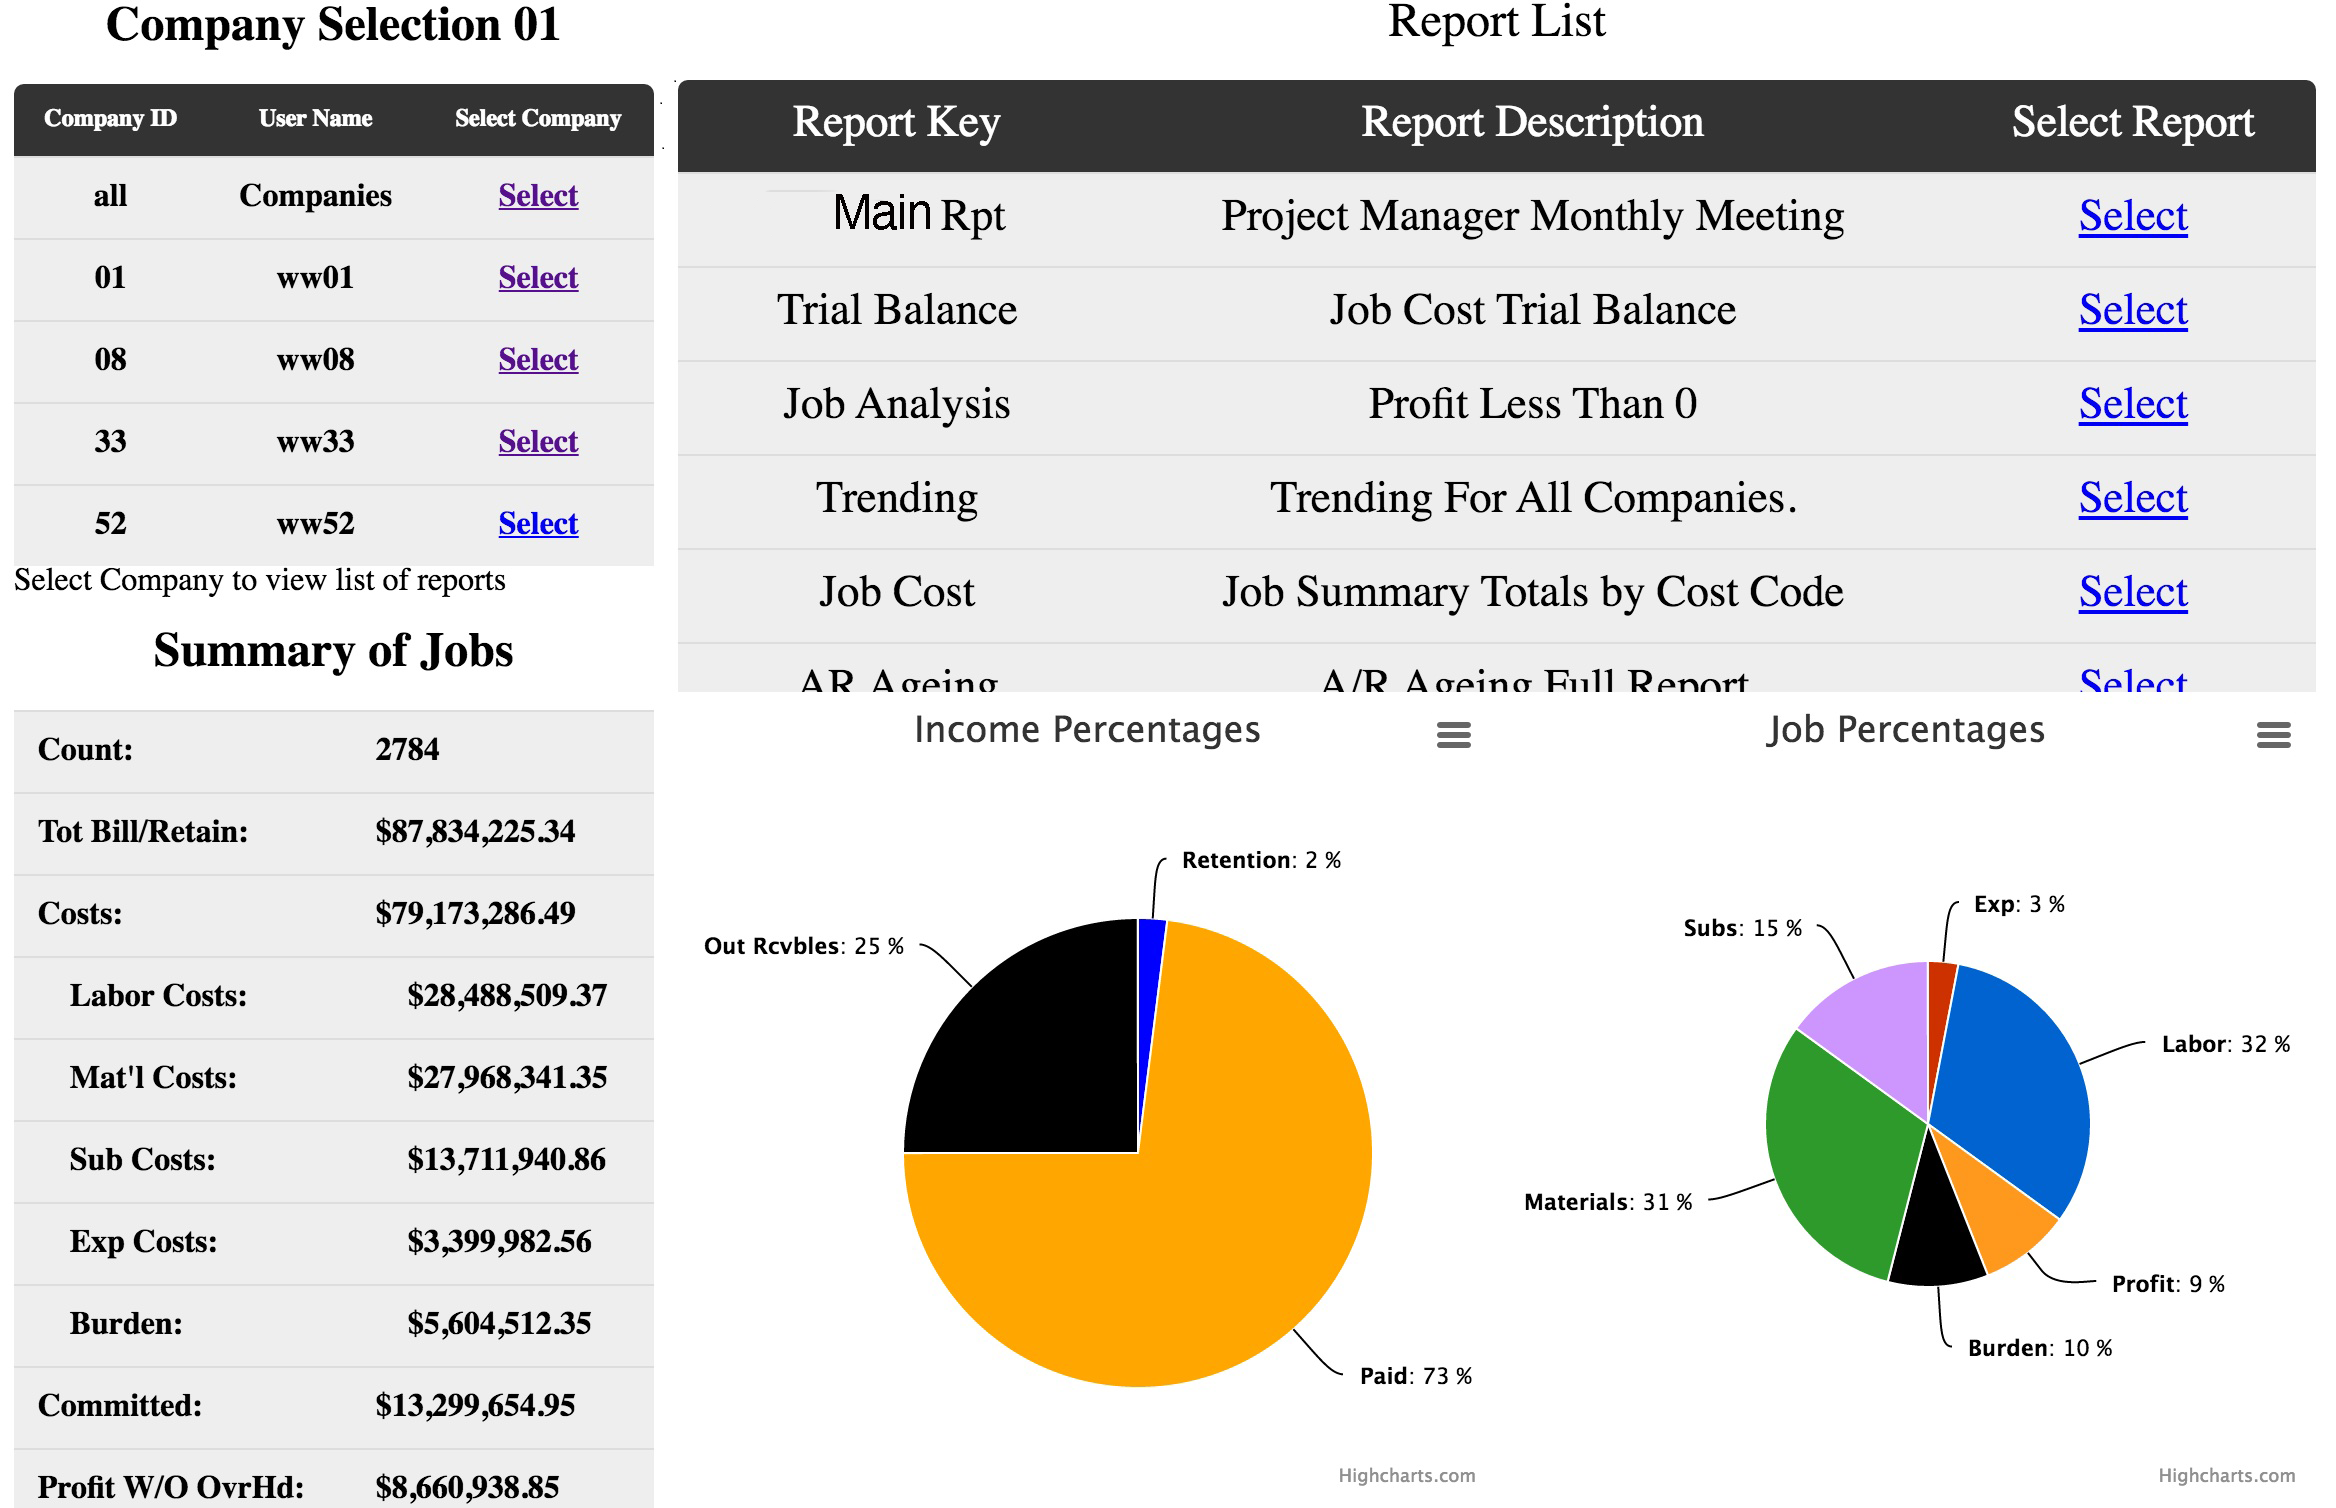Select the Main Rpt report
The width and height of the screenshot is (2336, 1508).
pos(2132,215)
